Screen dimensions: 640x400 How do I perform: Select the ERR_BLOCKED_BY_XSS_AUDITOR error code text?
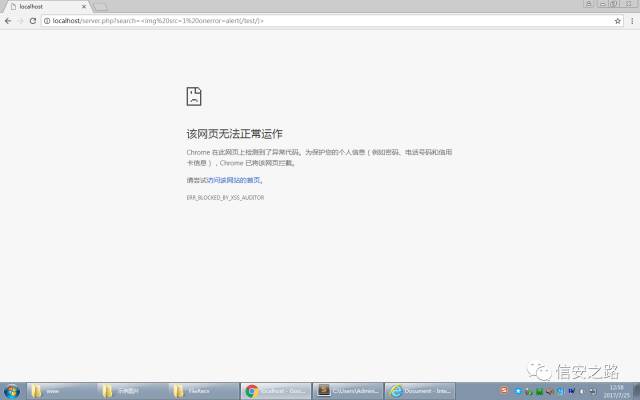tap(225, 198)
